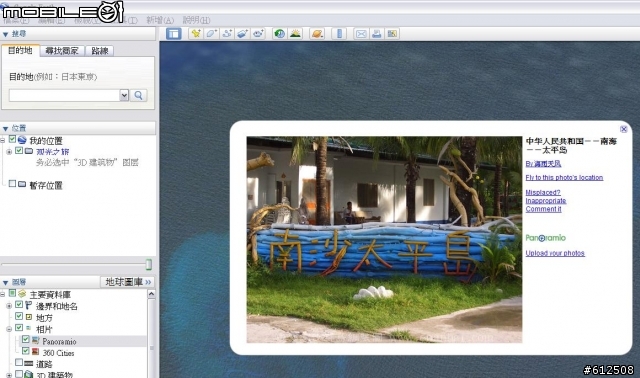
Task: Click the Misplaced? link
Action: click(543, 192)
